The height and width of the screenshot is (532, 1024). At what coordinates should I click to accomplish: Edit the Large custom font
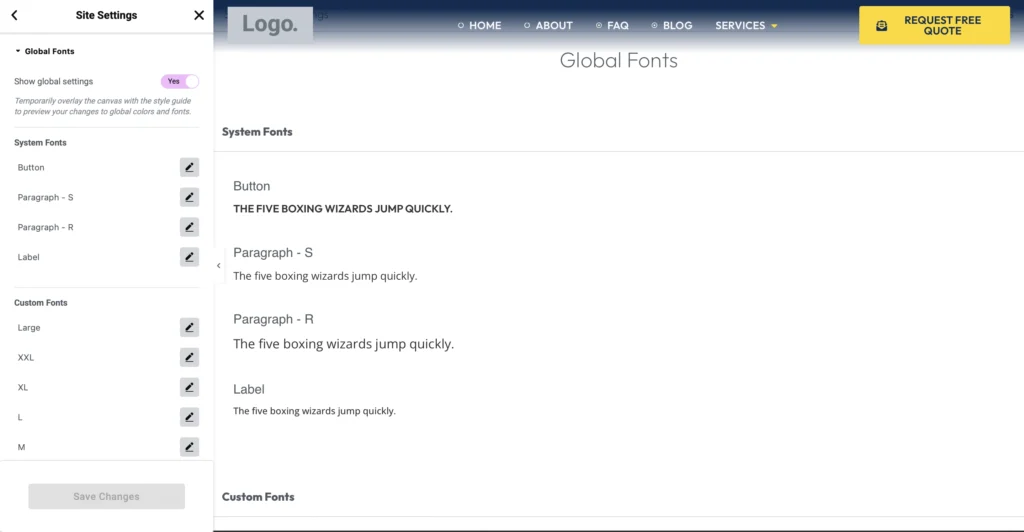[x=189, y=327]
